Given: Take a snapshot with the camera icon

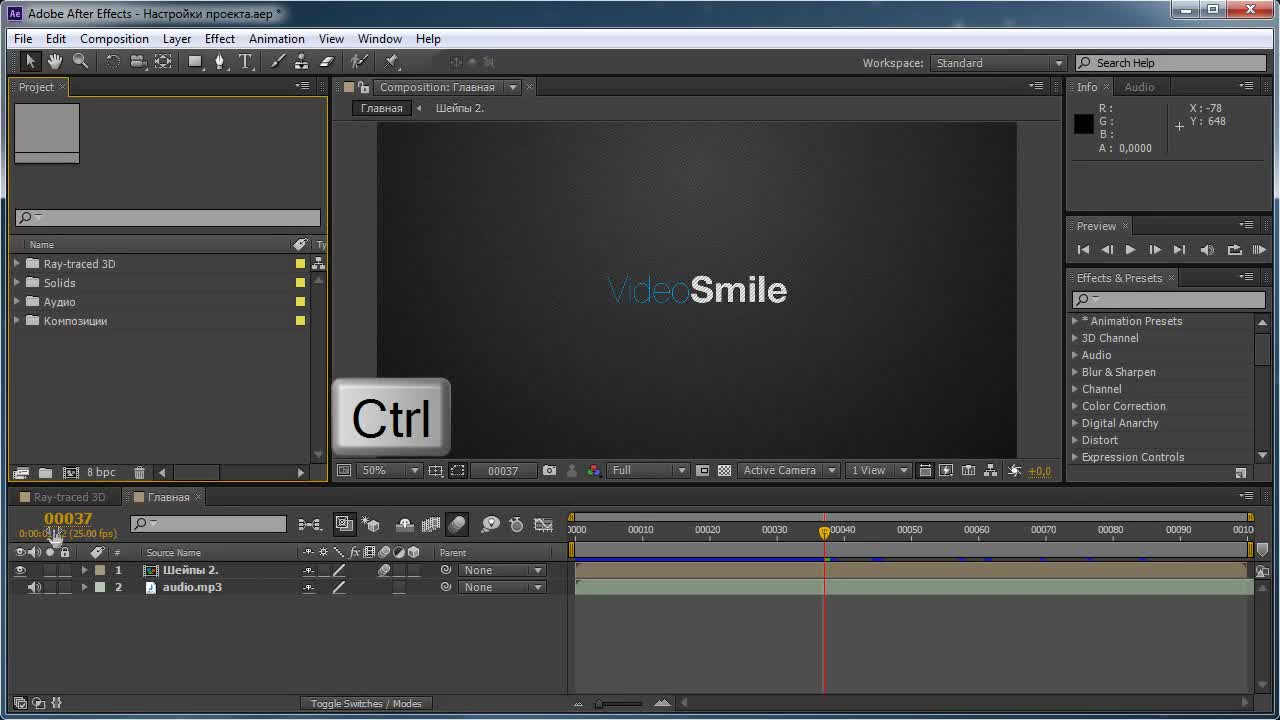Looking at the screenshot, I should coord(549,470).
